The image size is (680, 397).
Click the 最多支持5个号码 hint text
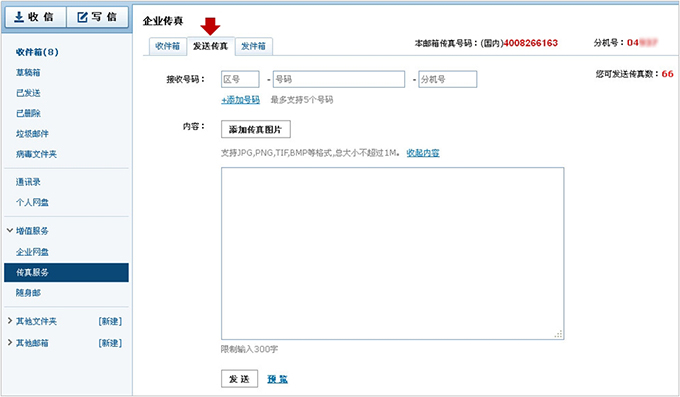(302, 100)
